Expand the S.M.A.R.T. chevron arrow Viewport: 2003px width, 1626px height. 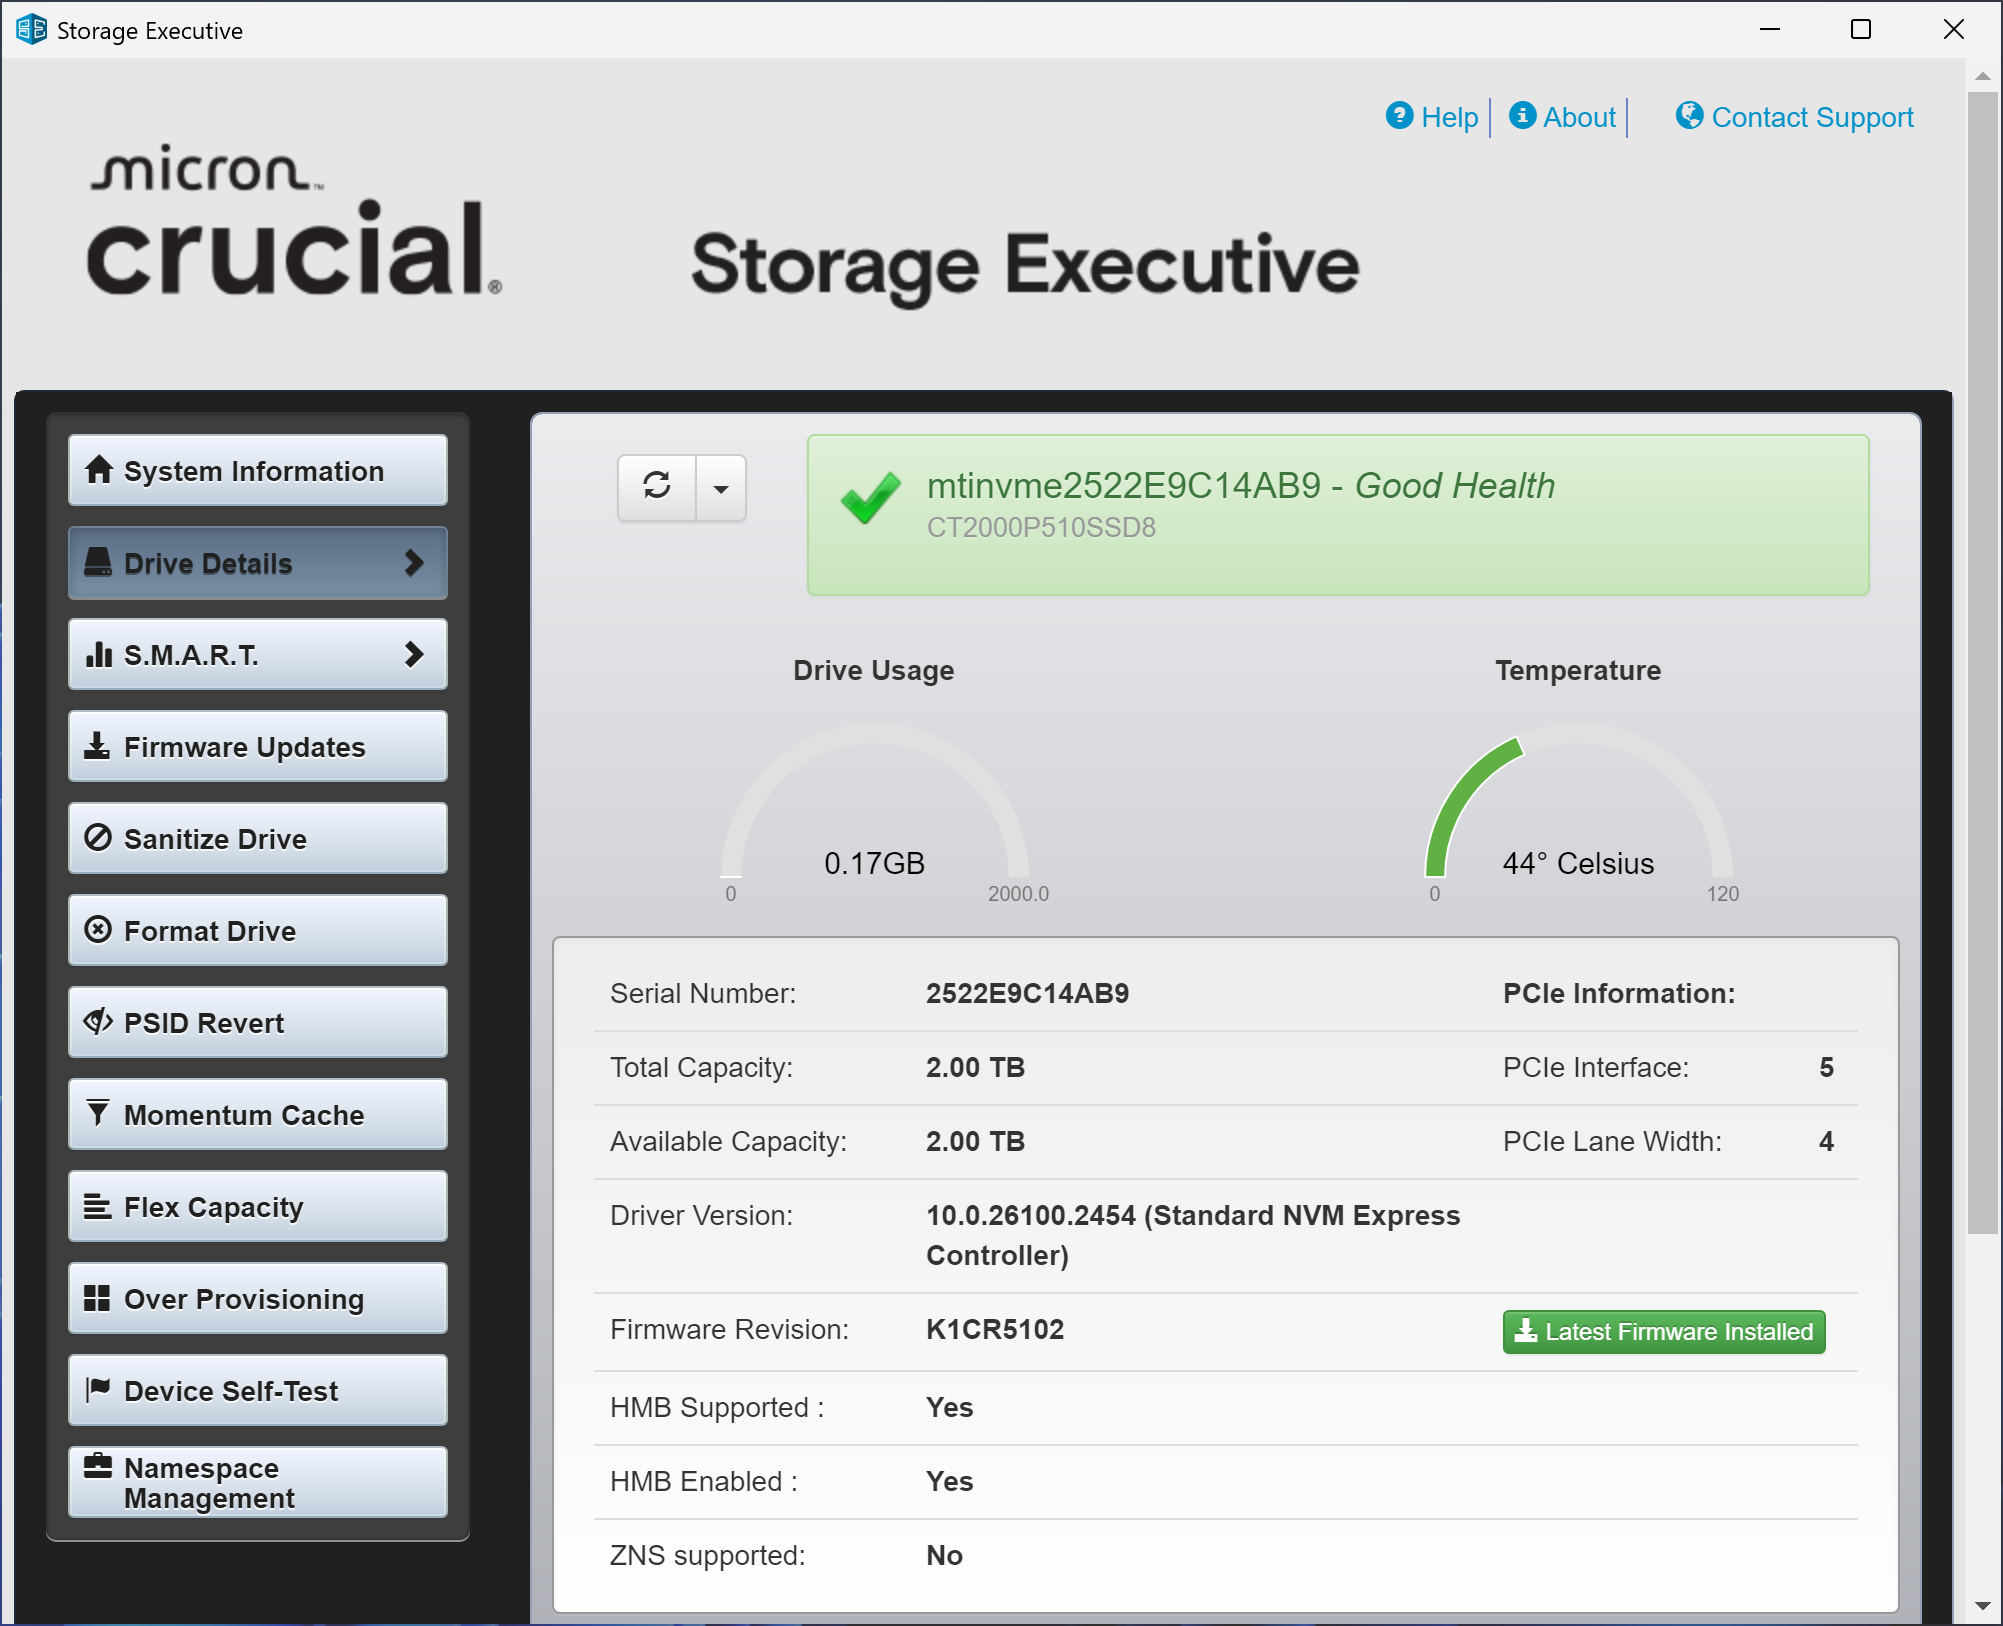(x=414, y=655)
